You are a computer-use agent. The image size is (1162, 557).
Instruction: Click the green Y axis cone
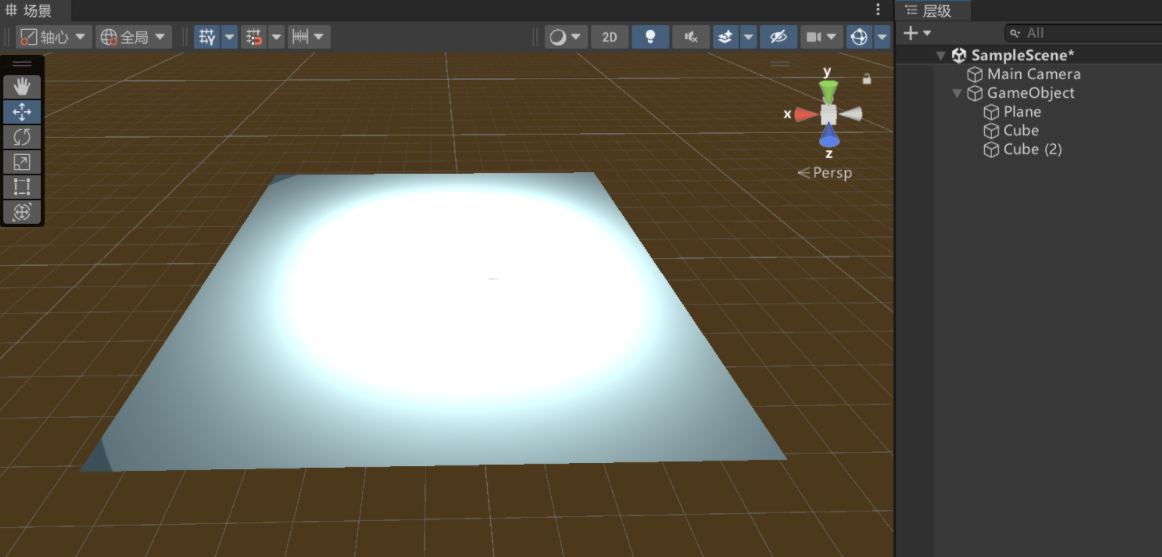pos(829,92)
